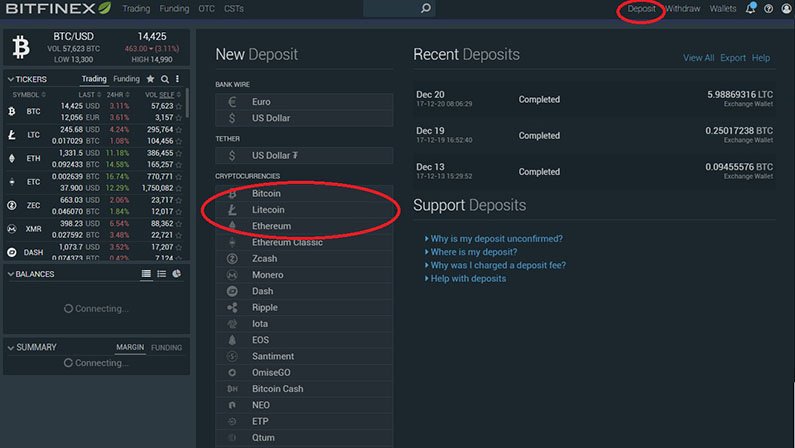Click the favorites star in Tickers header

click(x=151, y=79)
